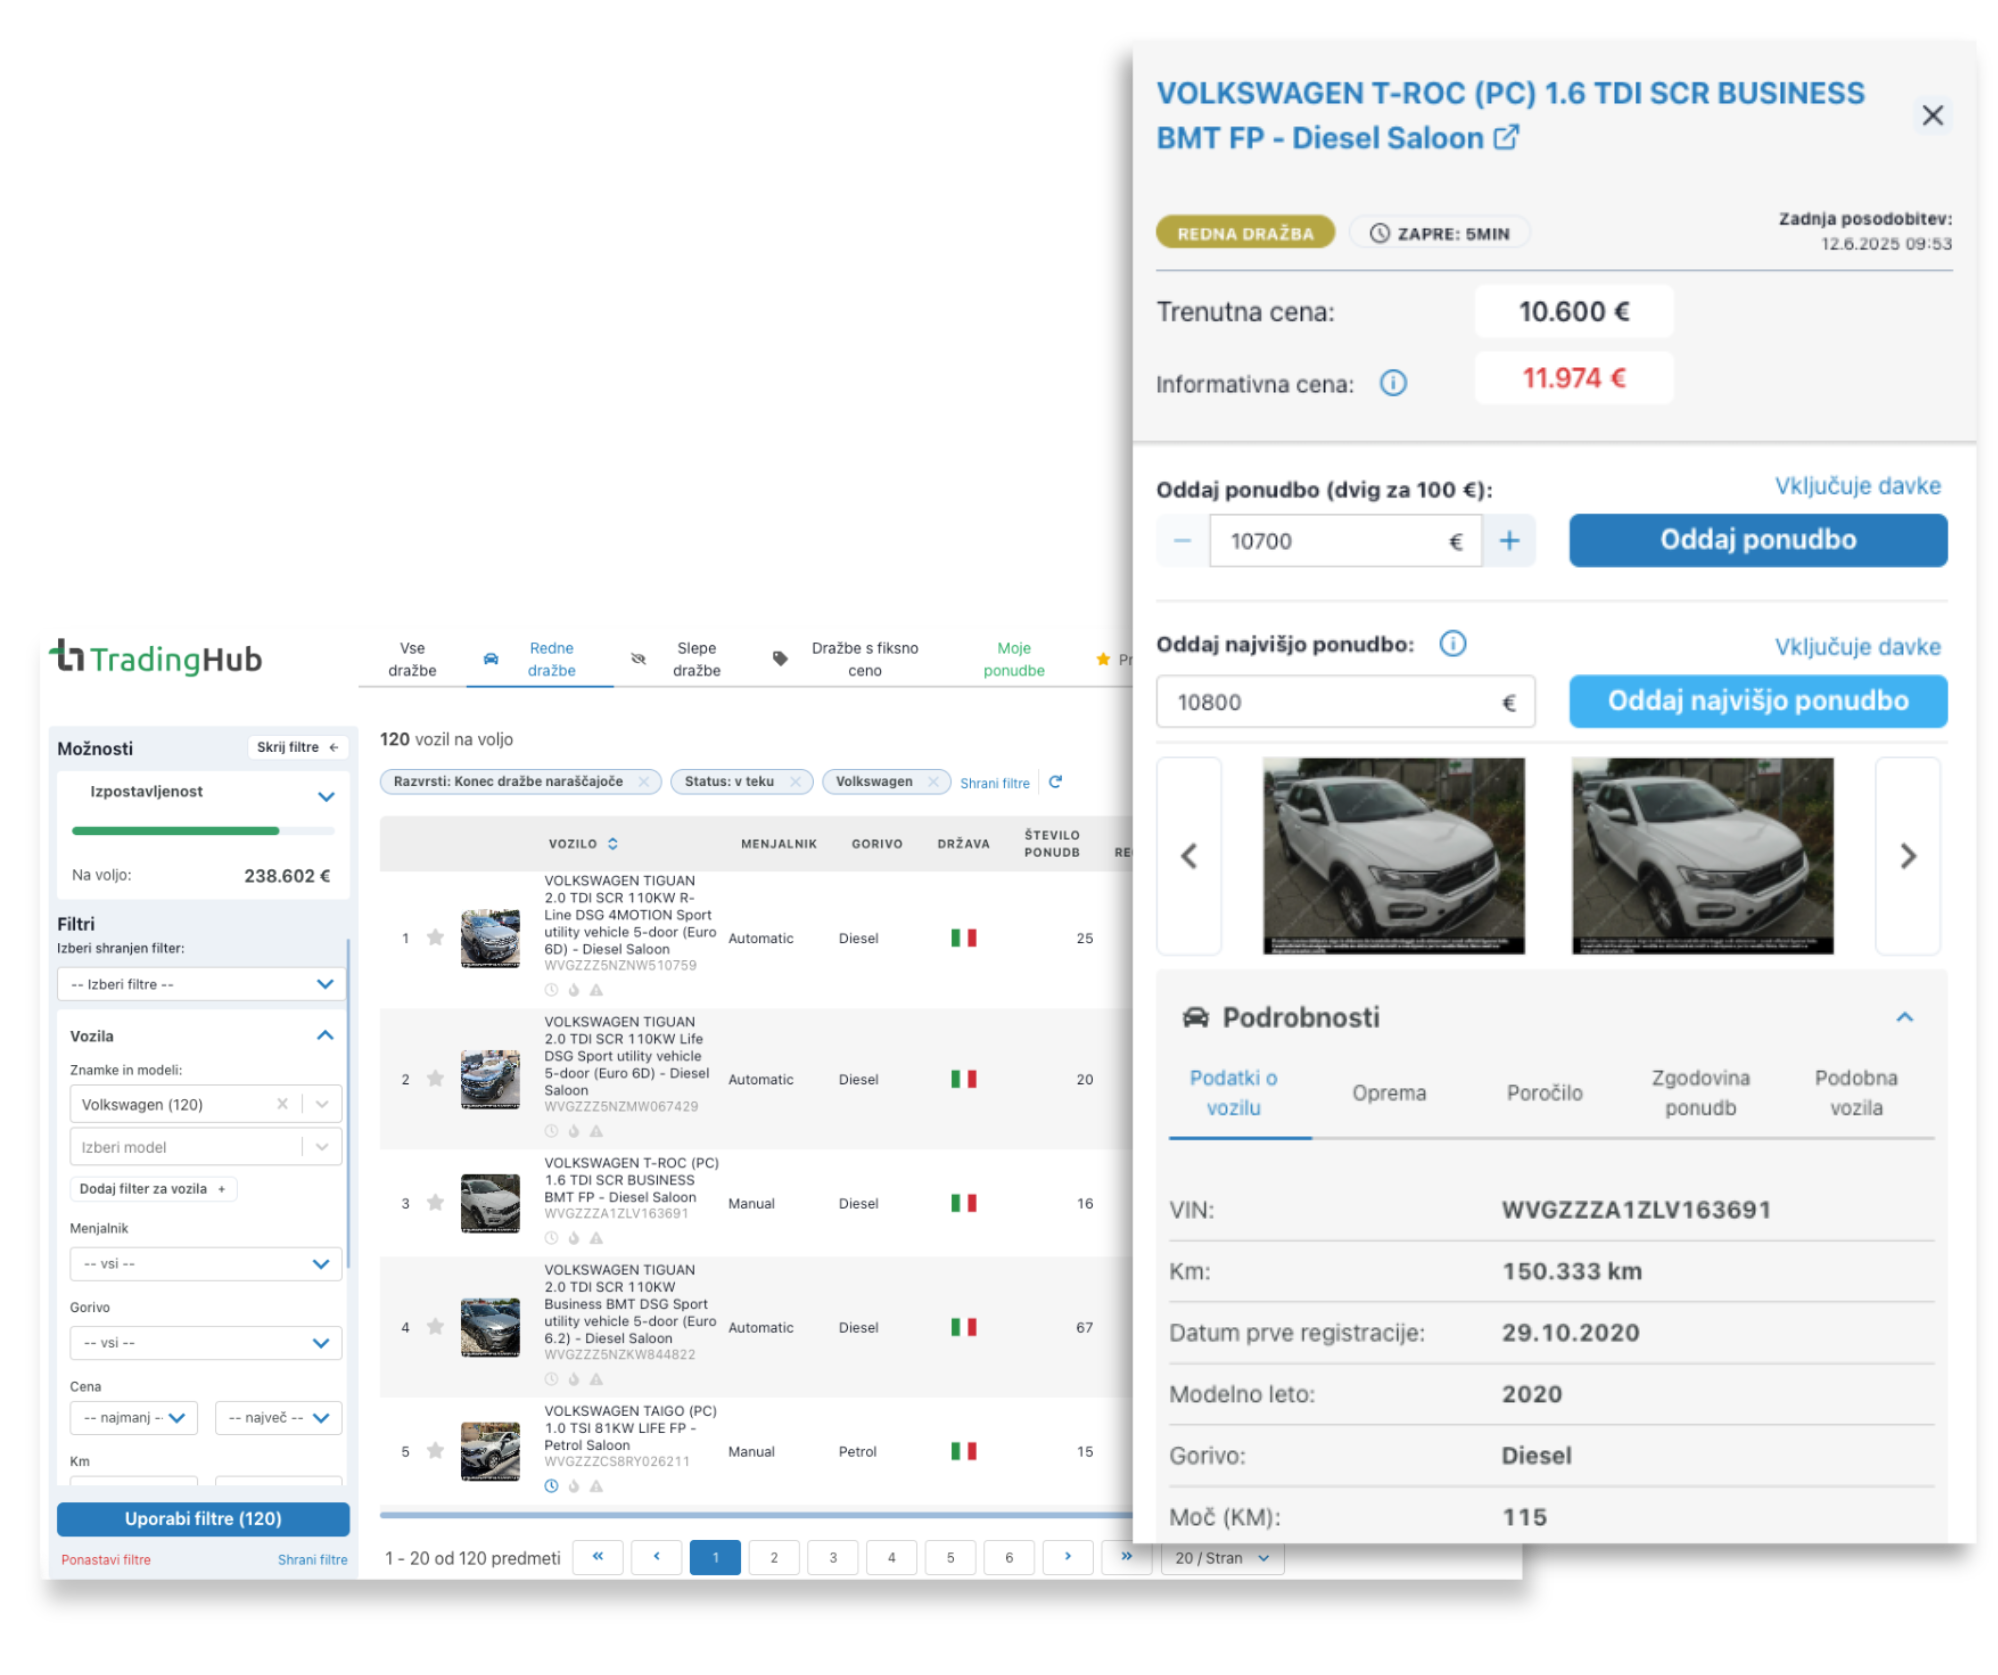
Task: Go to next page with right arrow
Action: pos(1068,1557)
